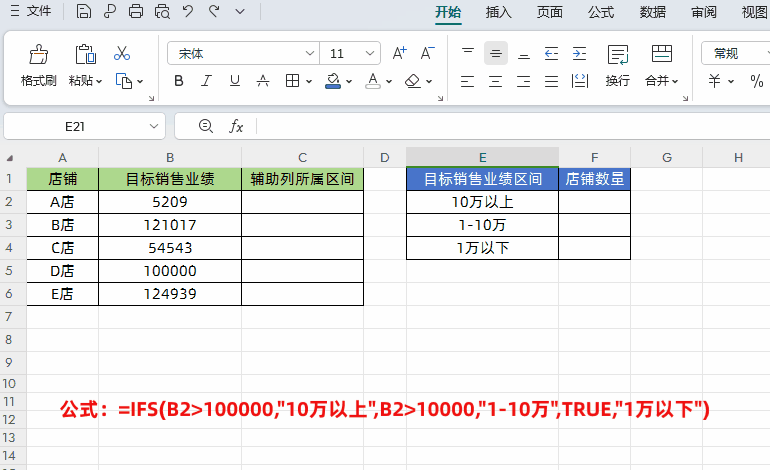The width and height of the screenshot is (770, 470).
Task: Align text left
Action: pyautogui.click(x=468, y=81)
